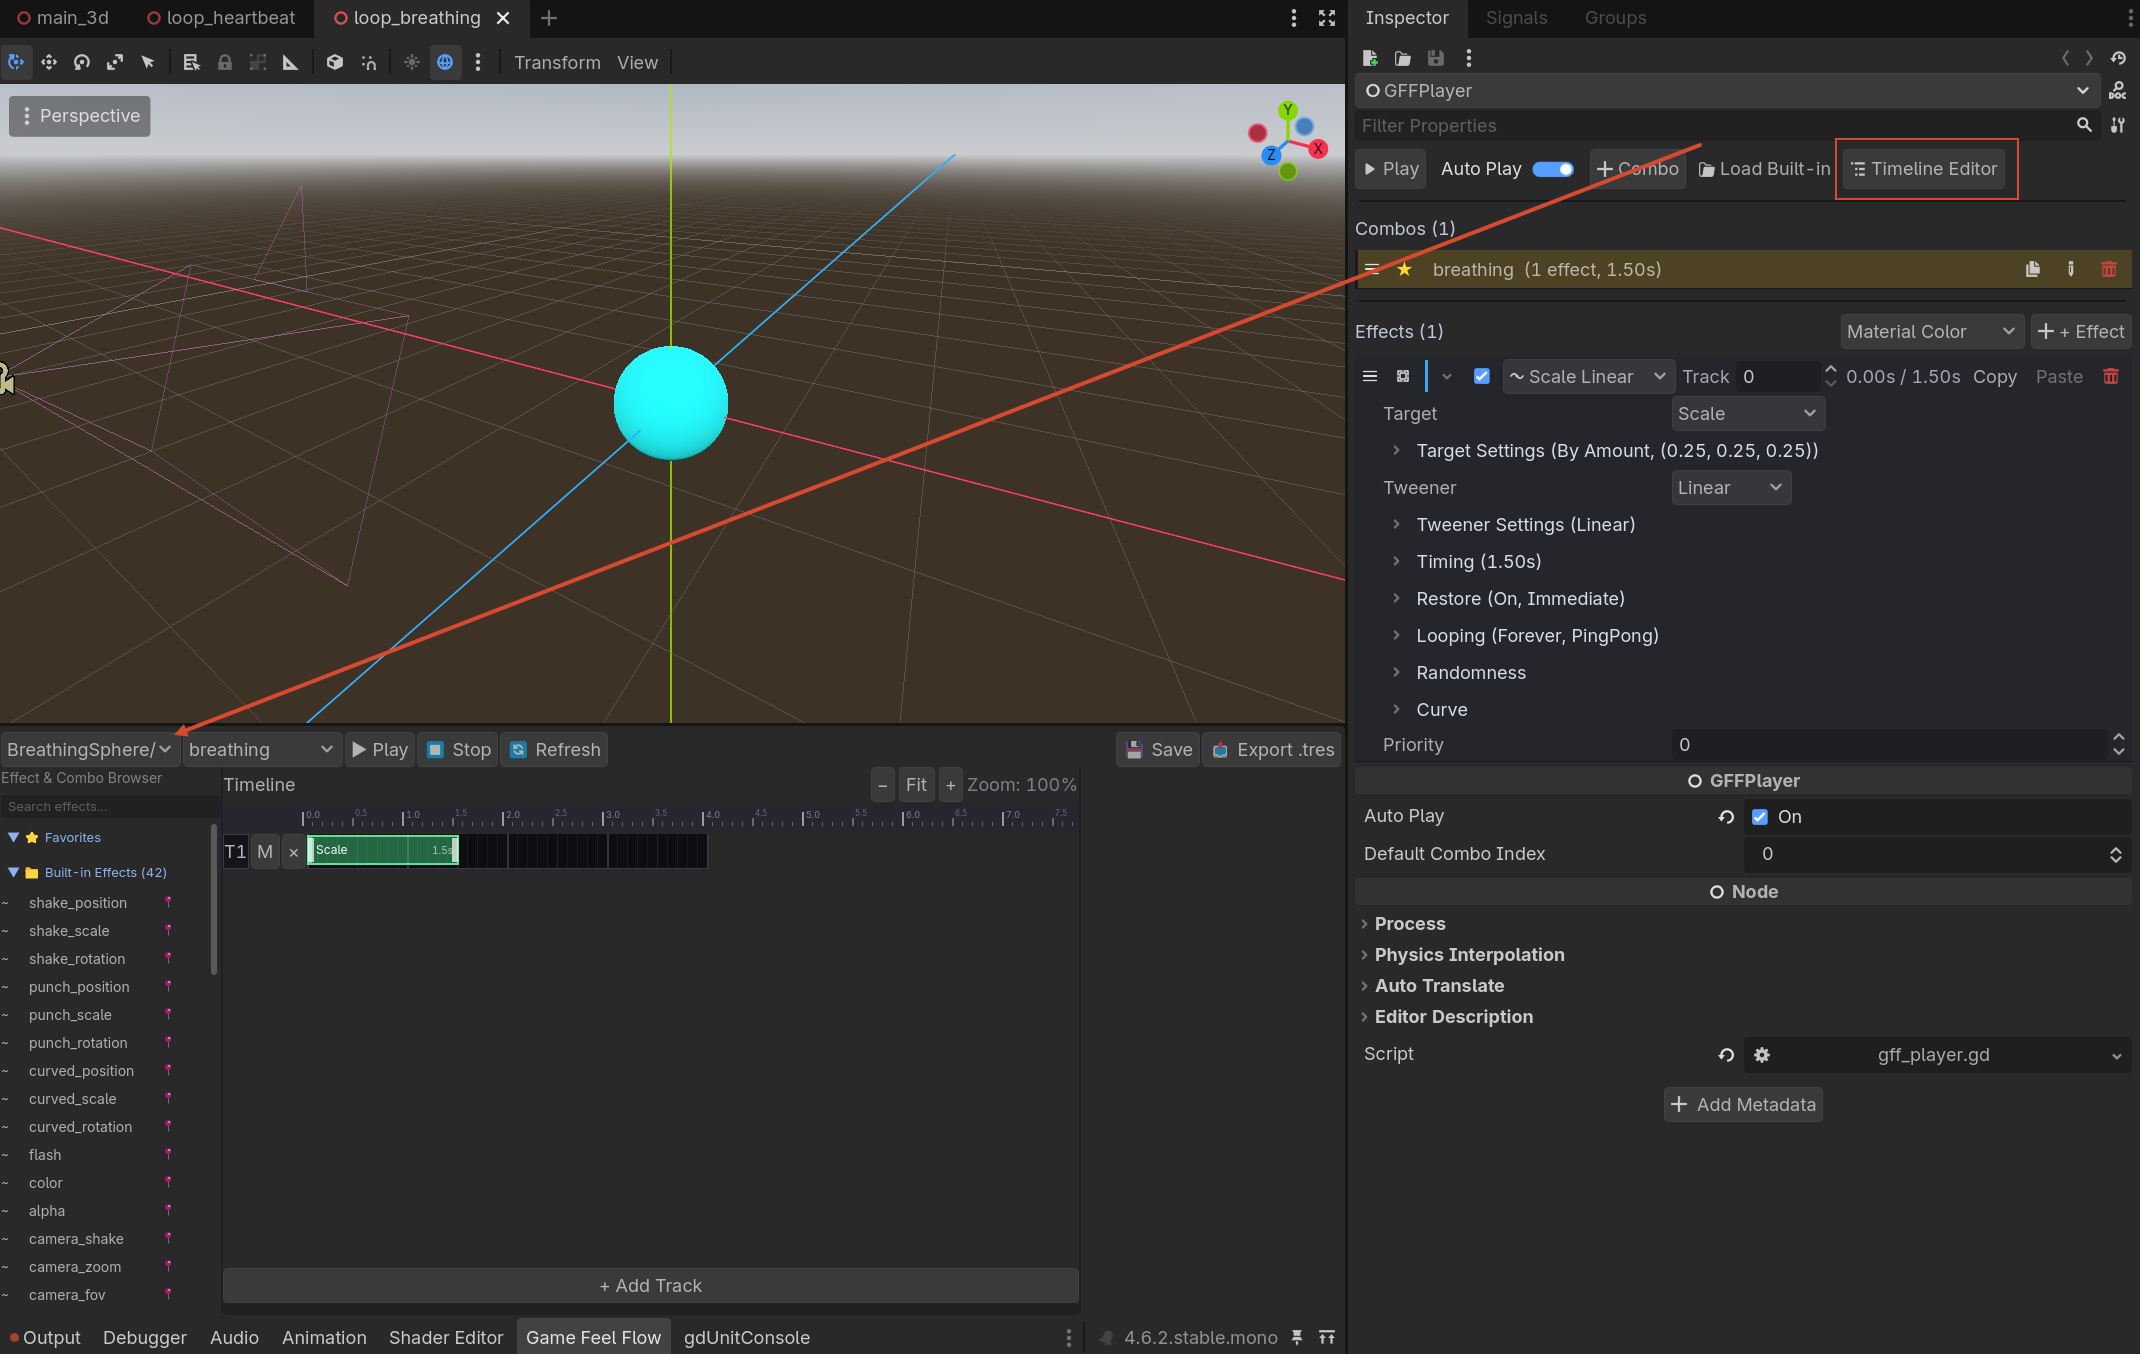
Task: Toggle the Auto Play switch
Action: (x=1553, y=169)
